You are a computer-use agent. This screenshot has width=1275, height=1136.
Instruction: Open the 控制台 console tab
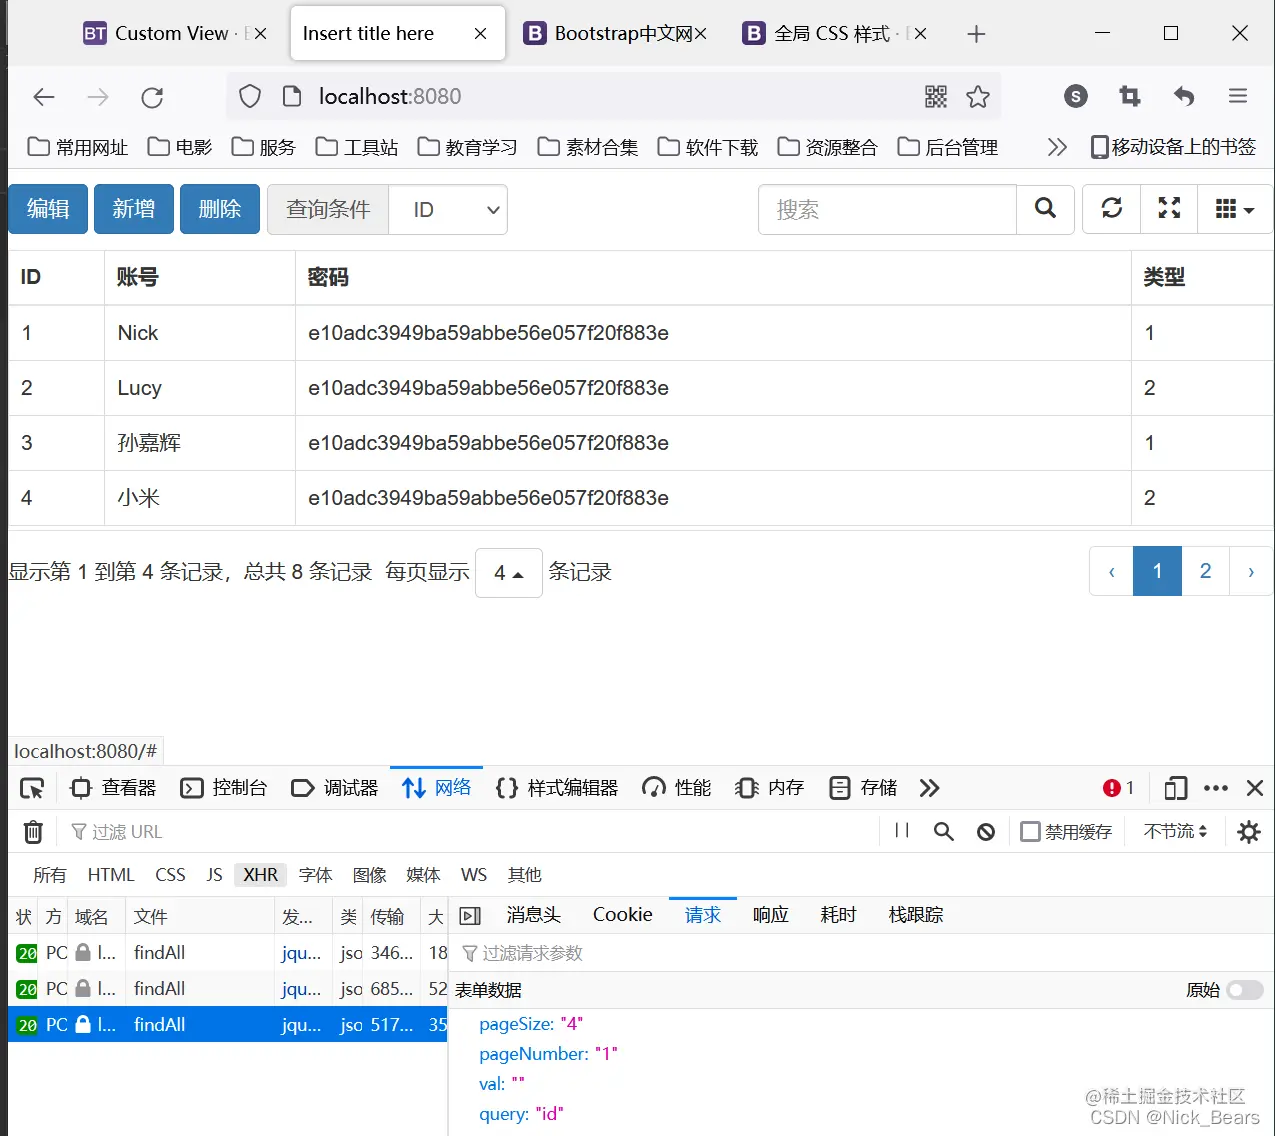[224, 788]
